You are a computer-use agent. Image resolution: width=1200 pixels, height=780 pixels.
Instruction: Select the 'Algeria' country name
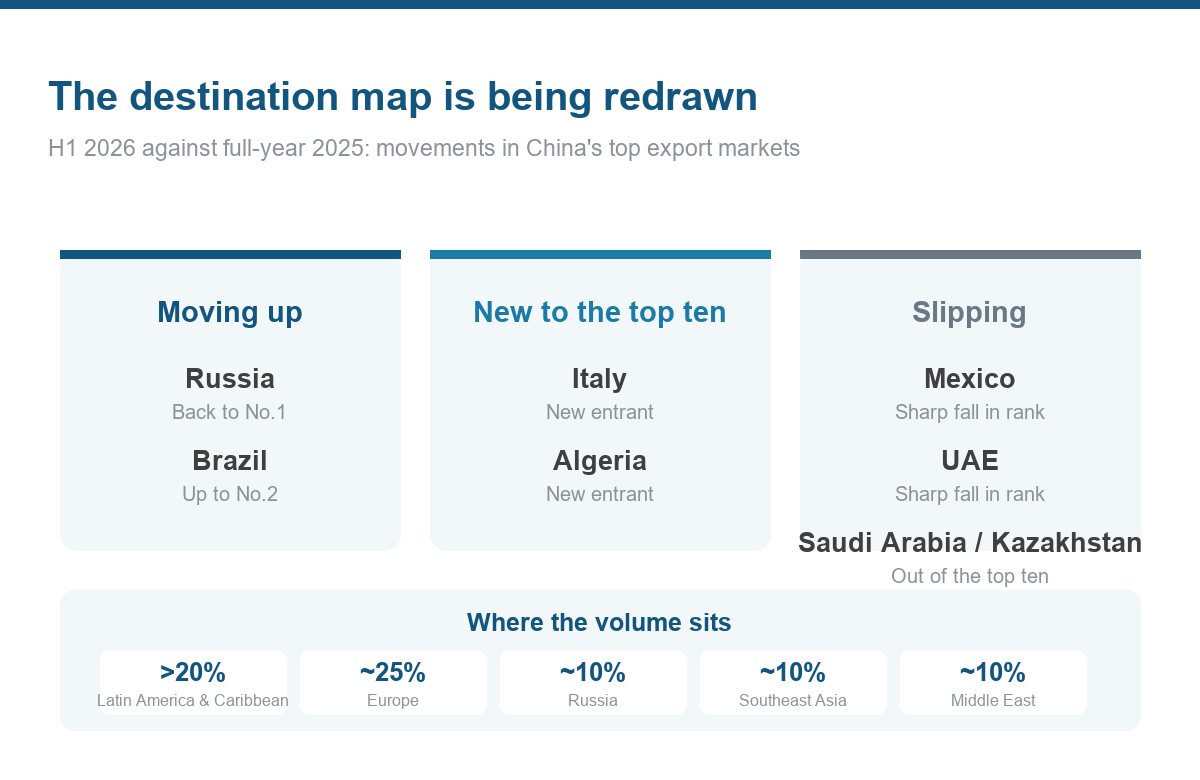pos(600,461)
